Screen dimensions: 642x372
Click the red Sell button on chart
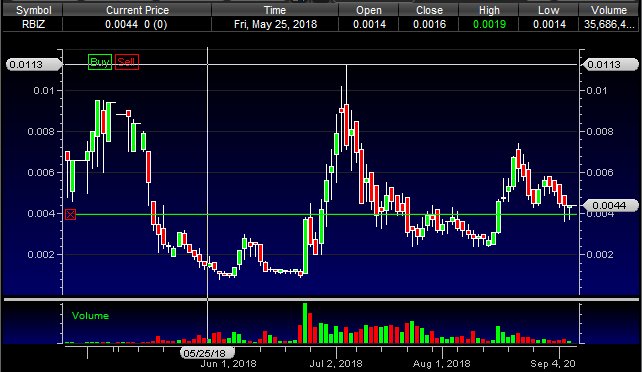point(127,62)
